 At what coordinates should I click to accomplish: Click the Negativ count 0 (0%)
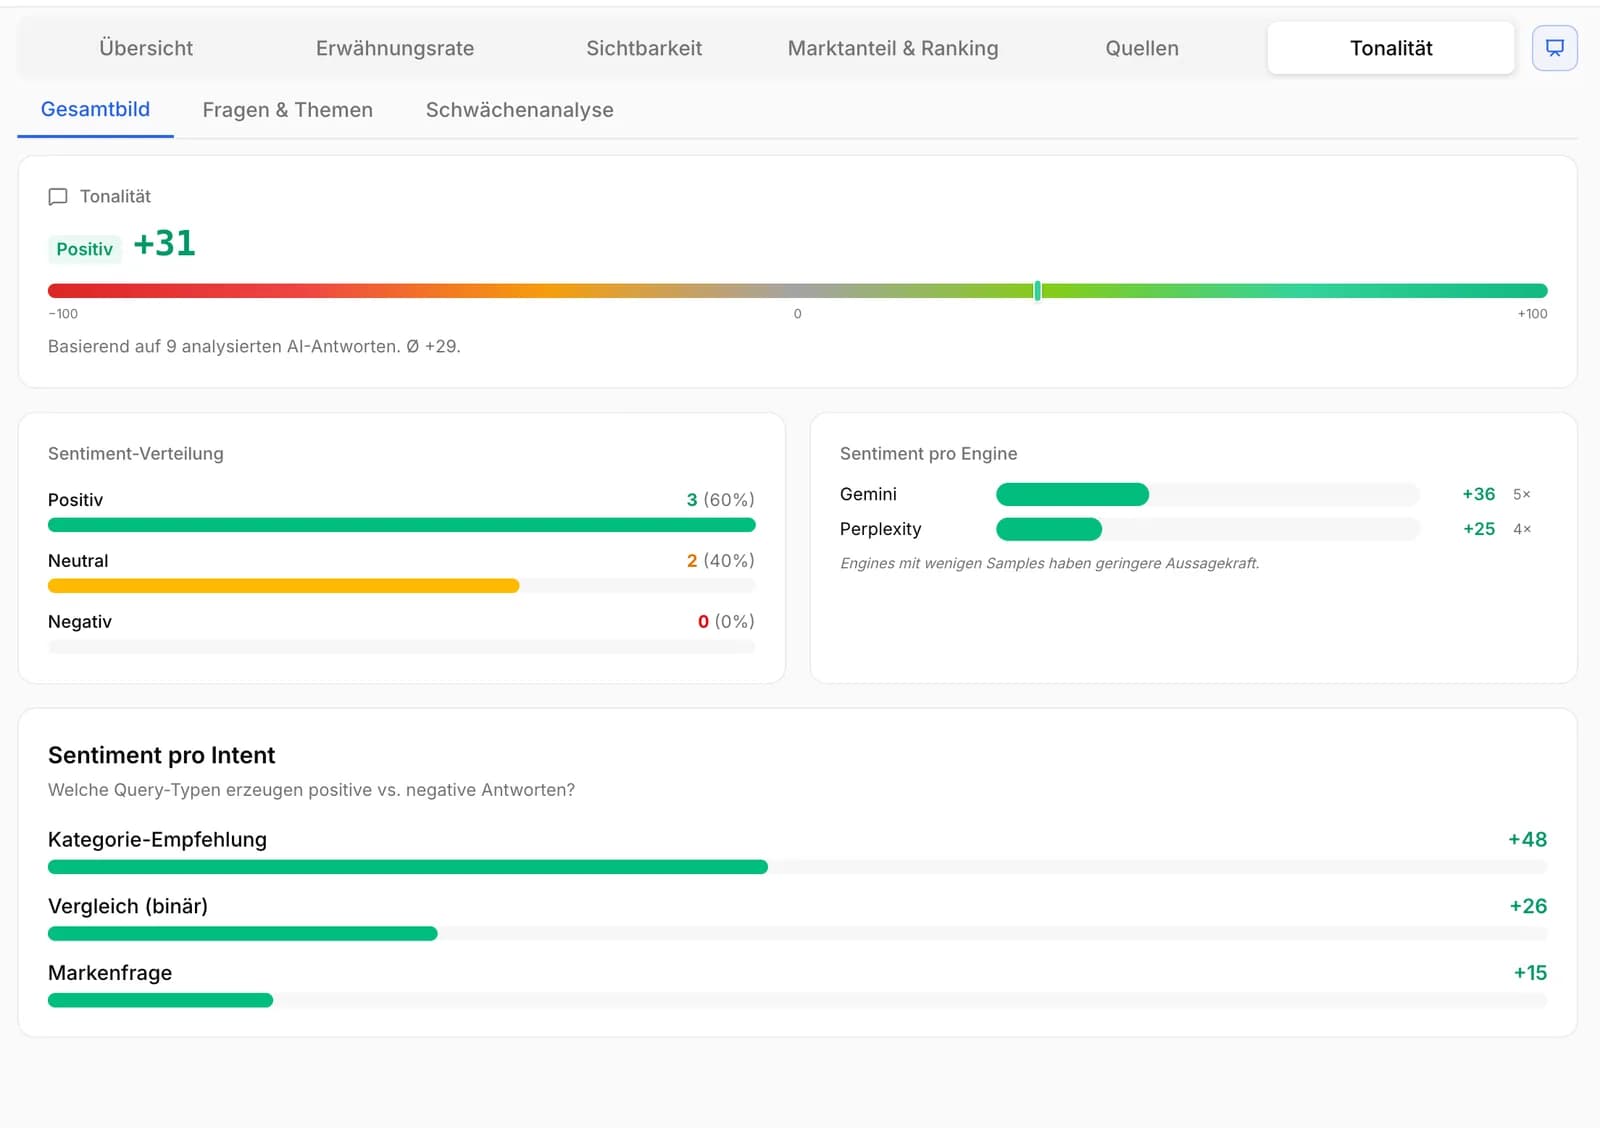click(726, 622)
